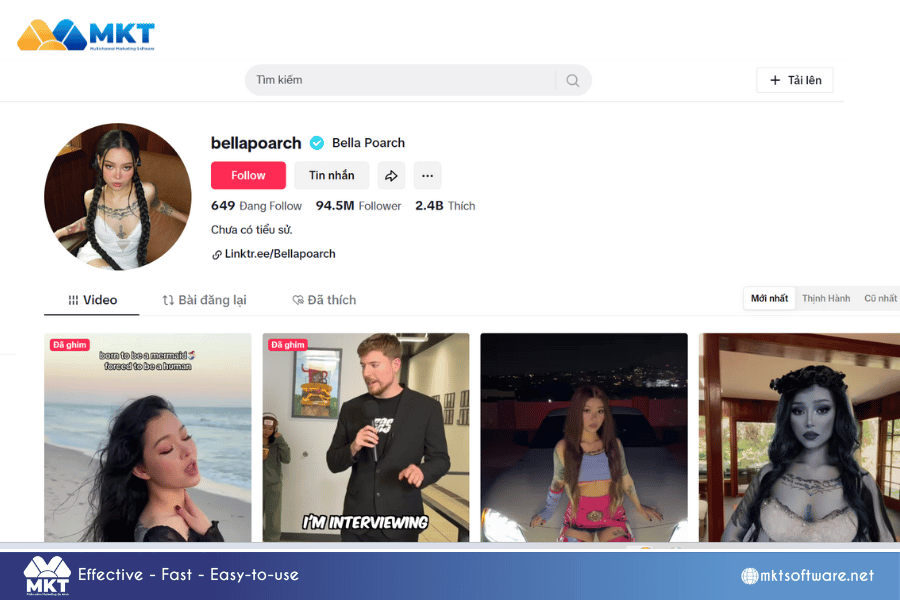Click the MKT logo at top left
900x600 pixels.
(86, 35)
